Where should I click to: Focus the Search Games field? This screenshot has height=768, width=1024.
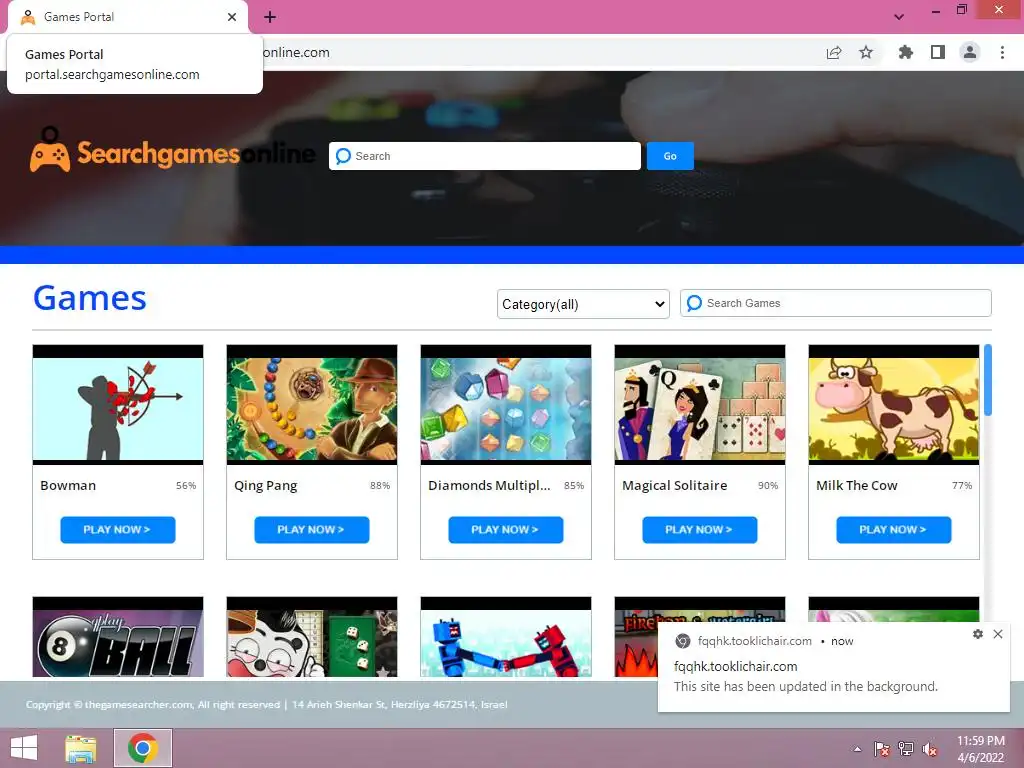coord(836,303)
